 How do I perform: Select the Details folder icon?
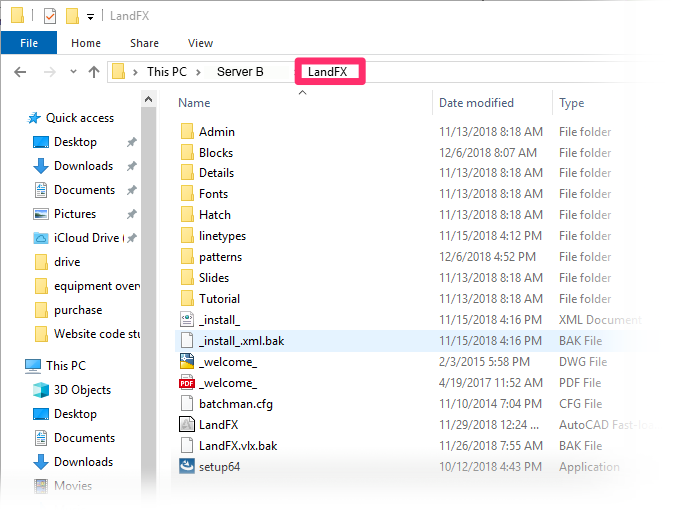point(187,172)
